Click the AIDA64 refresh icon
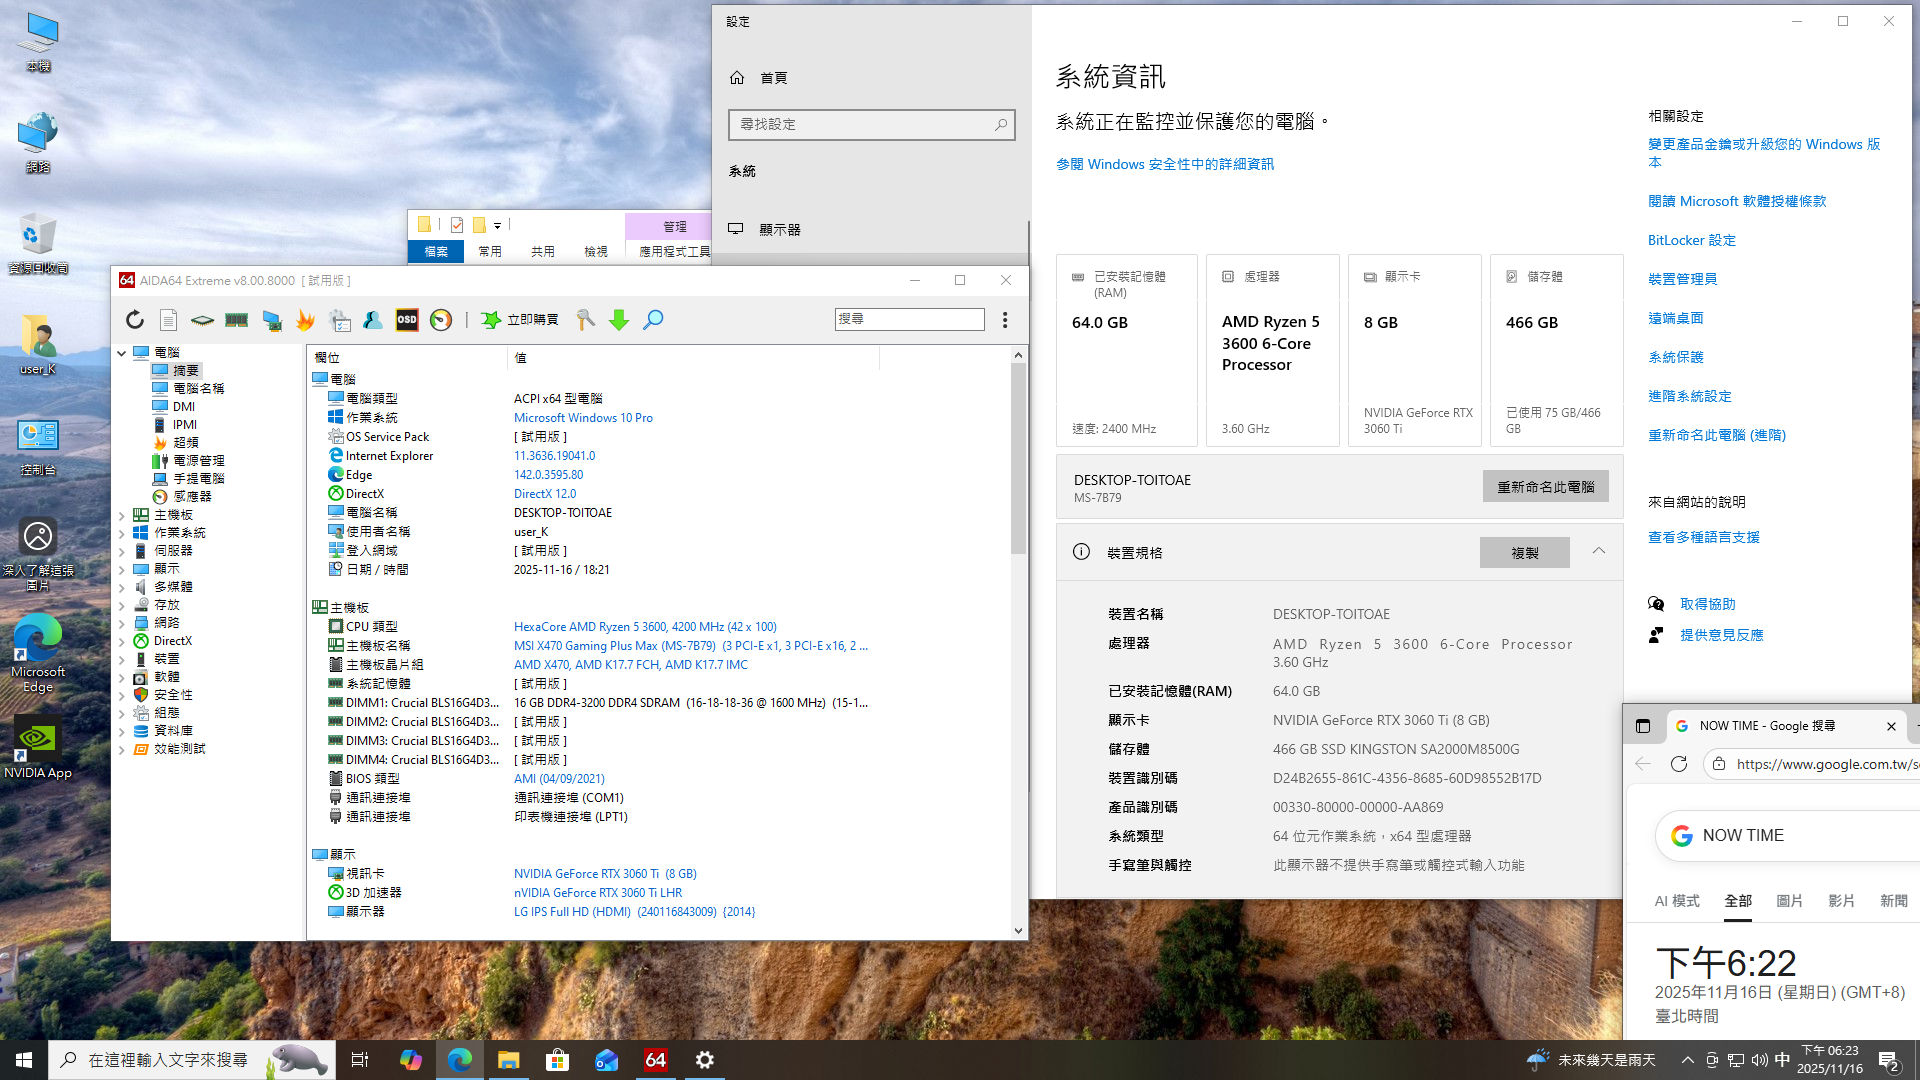 pos(135,320)
